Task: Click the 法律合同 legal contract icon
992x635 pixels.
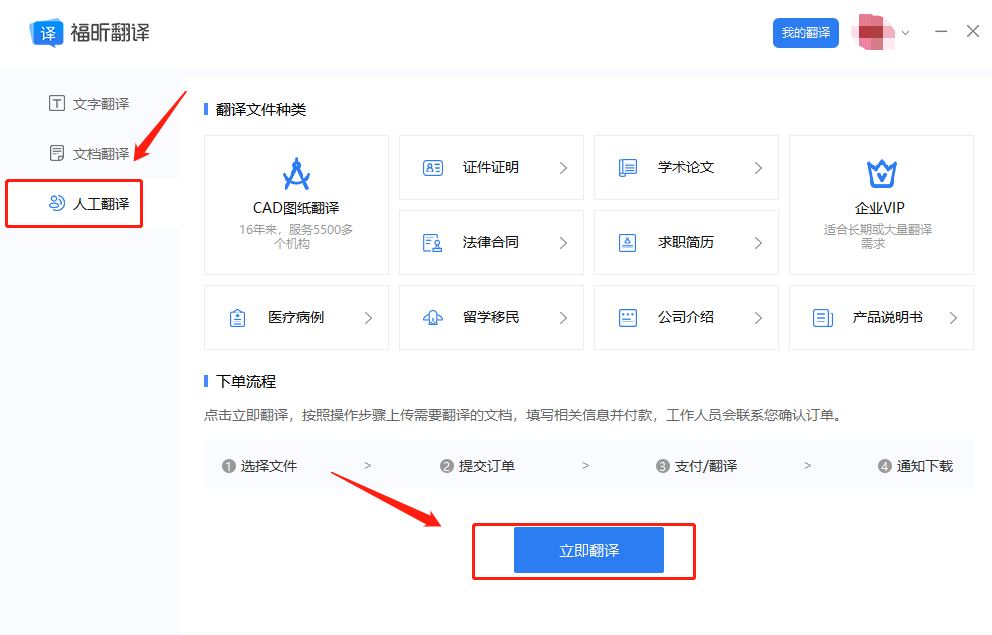Action: pos(432,242)
